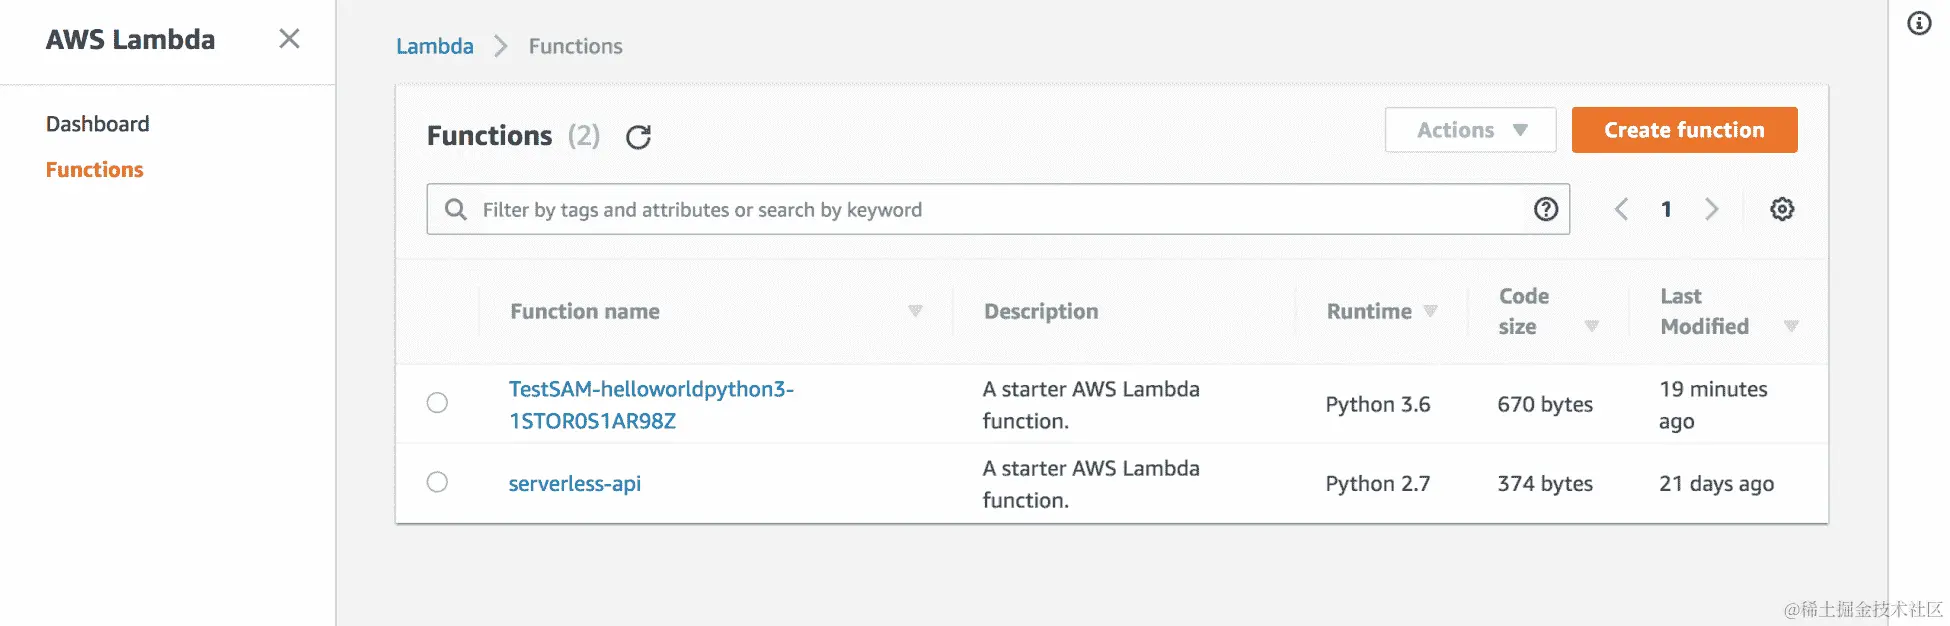Image resolution: width=1950 pixels, height=626 pixels.
Task: Focus the filter by keyword search field
Action: tap(1000, 210)
